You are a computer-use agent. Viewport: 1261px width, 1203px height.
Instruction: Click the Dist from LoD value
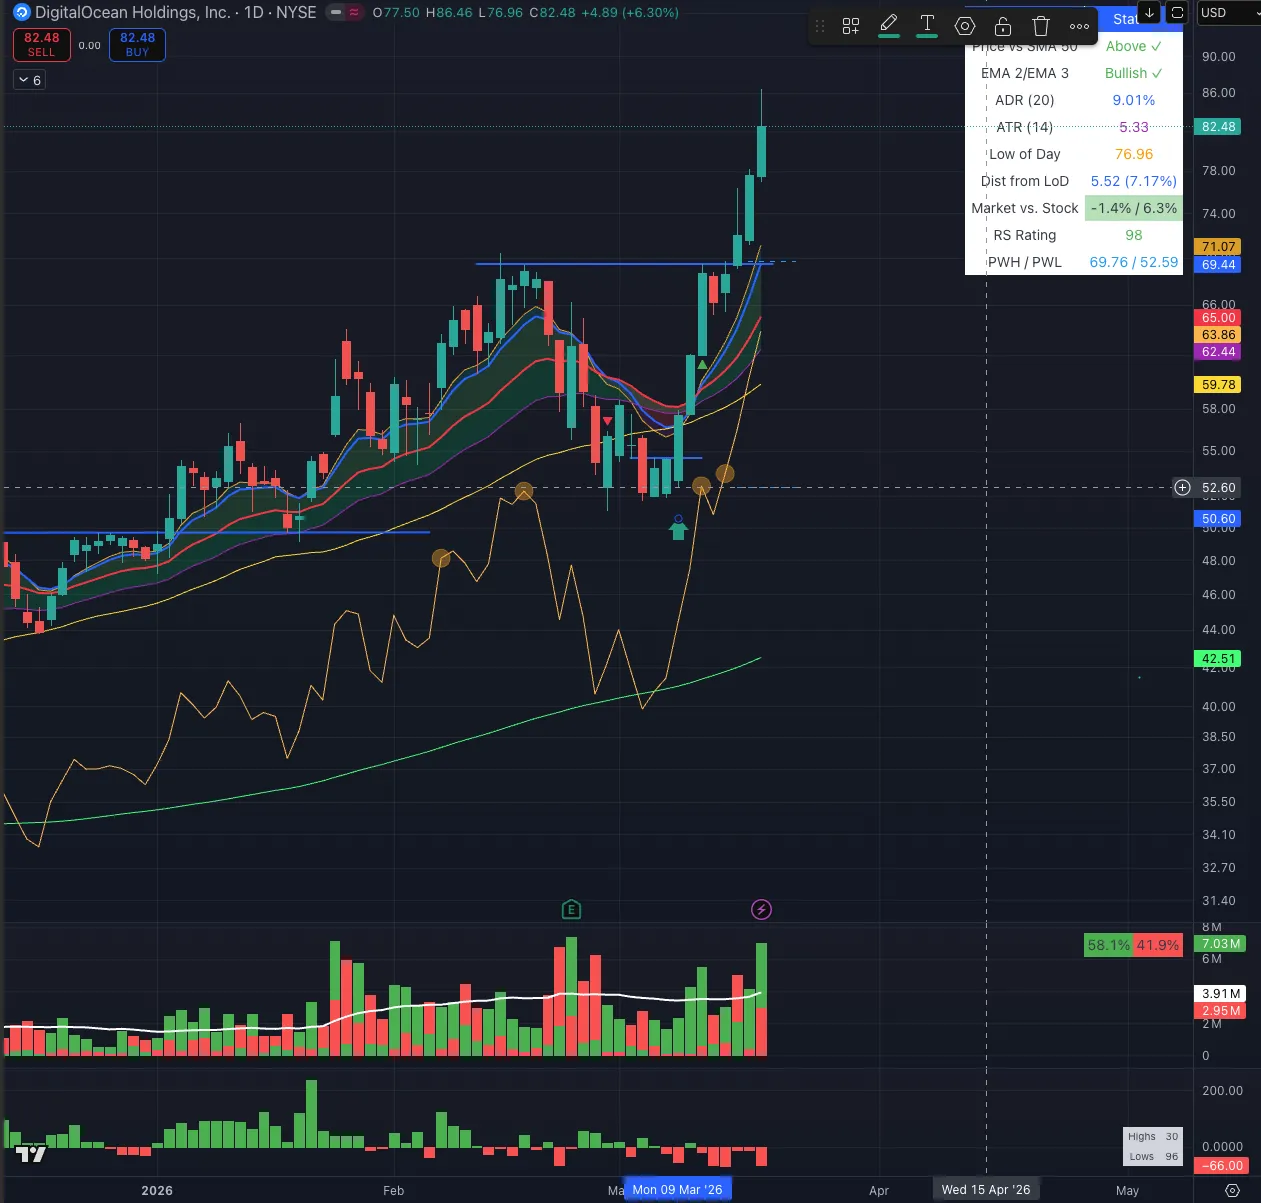(1133, 181)
